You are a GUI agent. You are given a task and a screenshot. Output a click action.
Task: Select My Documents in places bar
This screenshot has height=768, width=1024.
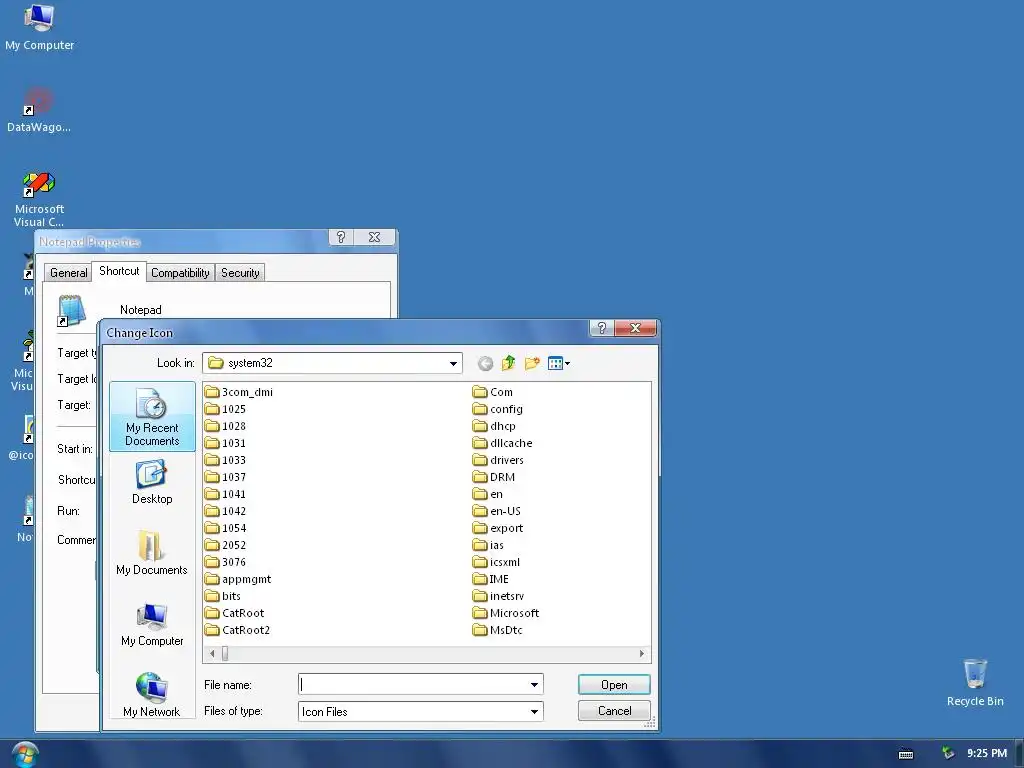coord(152,553)
